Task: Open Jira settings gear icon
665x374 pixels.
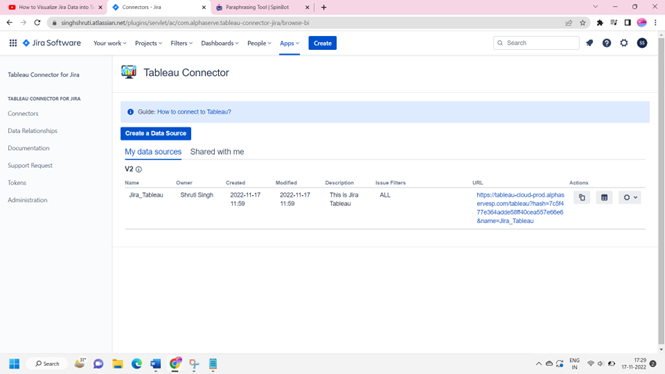Action: coord(624,43)
